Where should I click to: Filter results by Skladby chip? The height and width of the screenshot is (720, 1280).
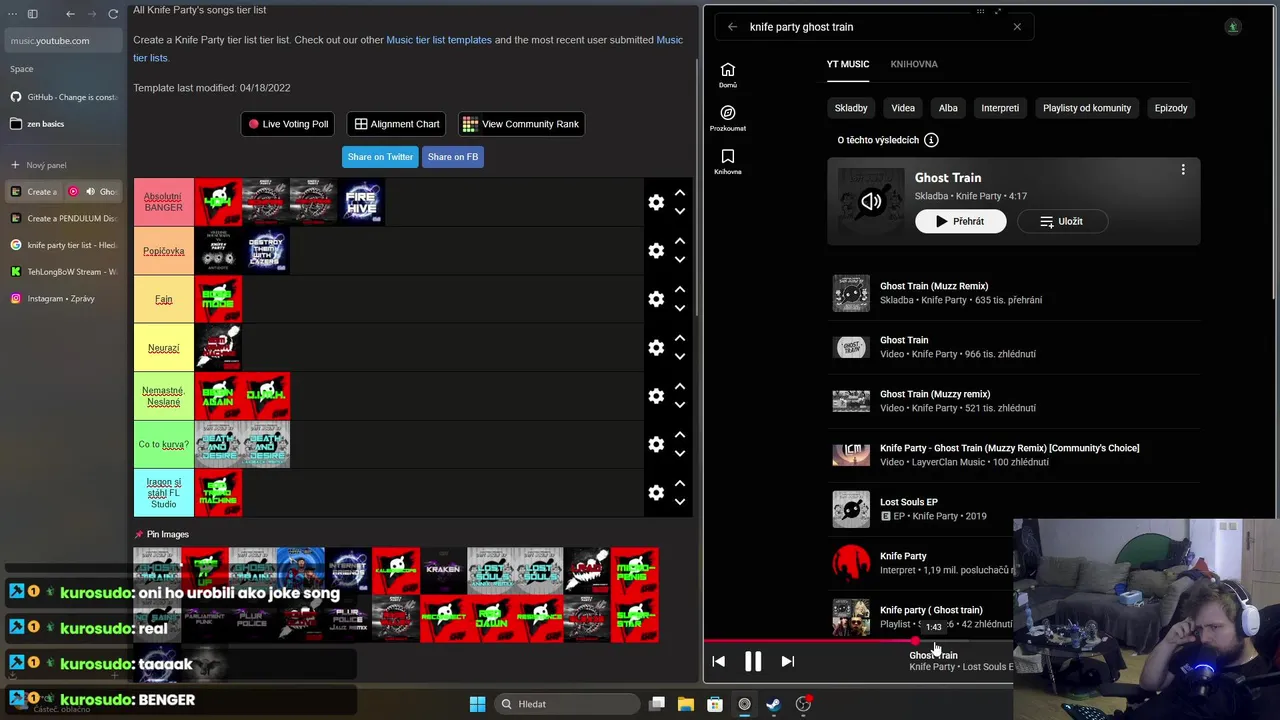click(x=851, y=108)
